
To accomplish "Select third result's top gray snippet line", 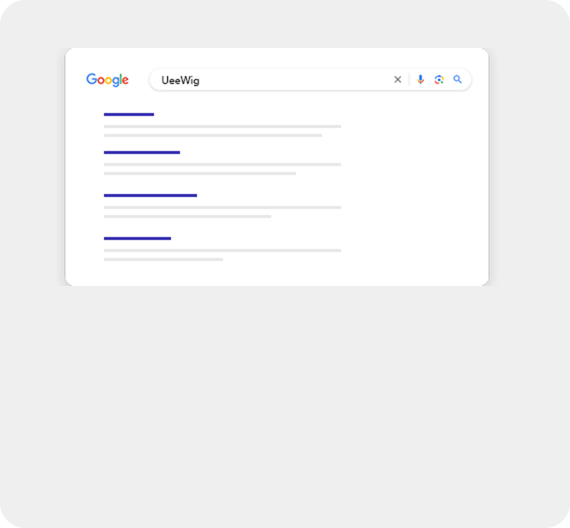I will coord(222,207).
